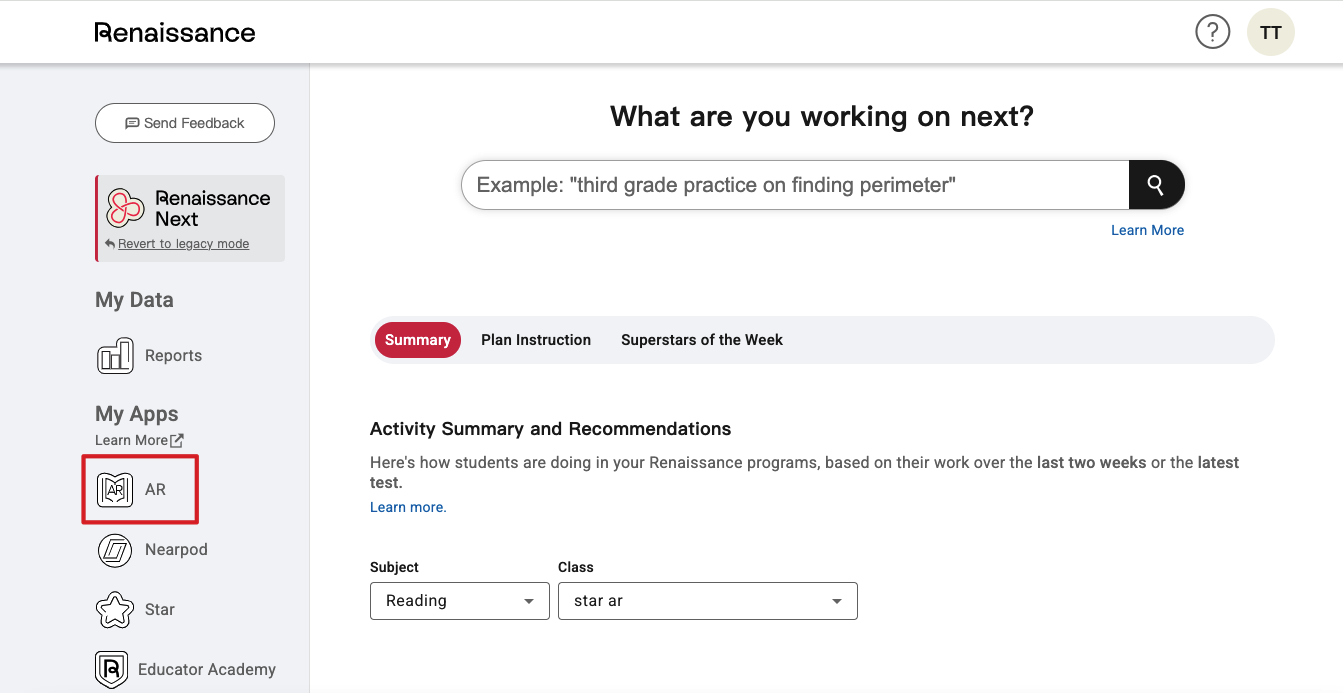Select the Summary tab
1343x693 pixels.
[x=417, y=340]
